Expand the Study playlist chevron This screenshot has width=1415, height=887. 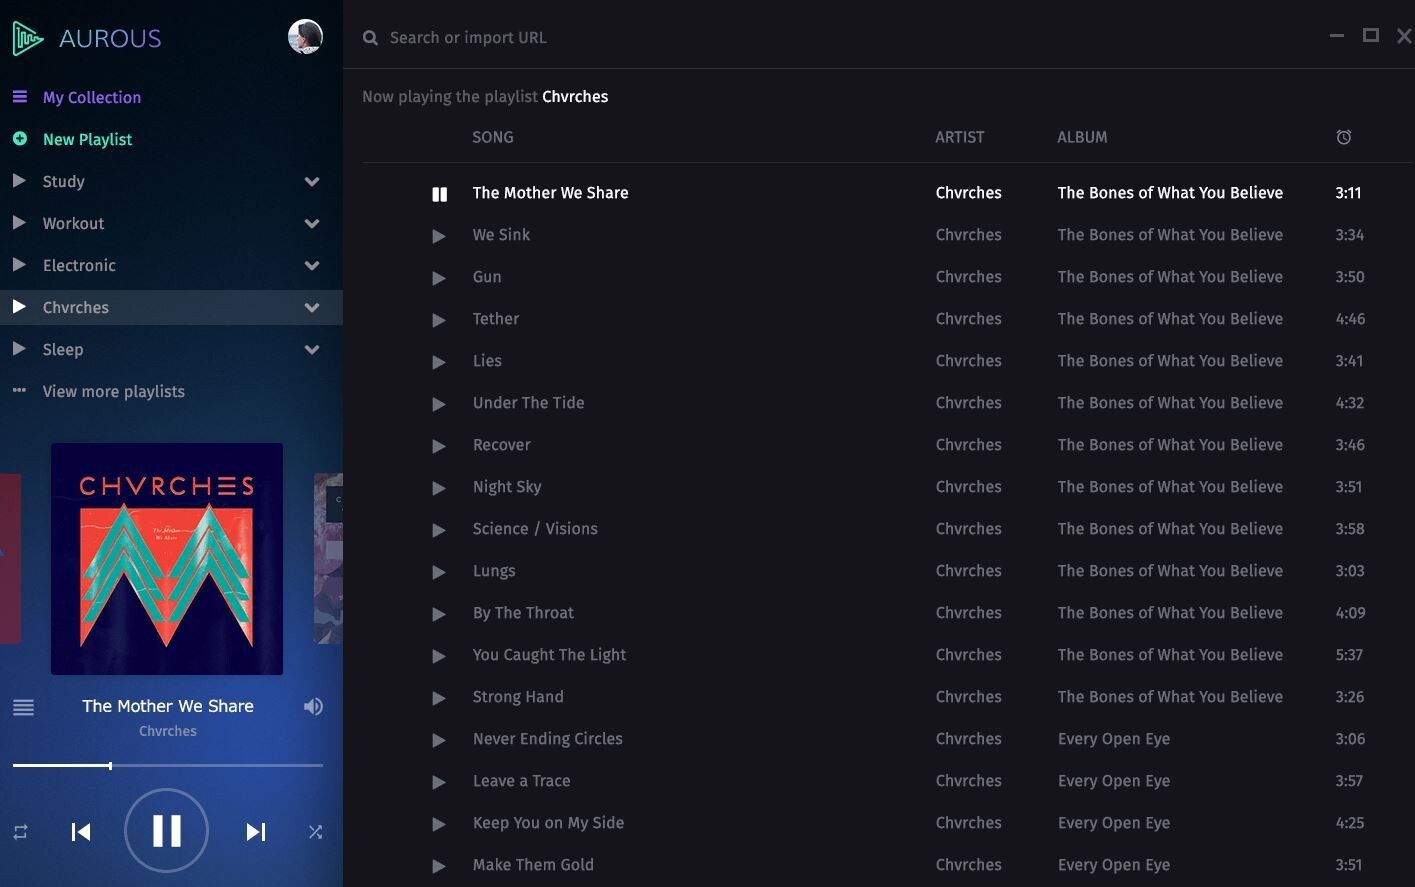pos(312,182)
